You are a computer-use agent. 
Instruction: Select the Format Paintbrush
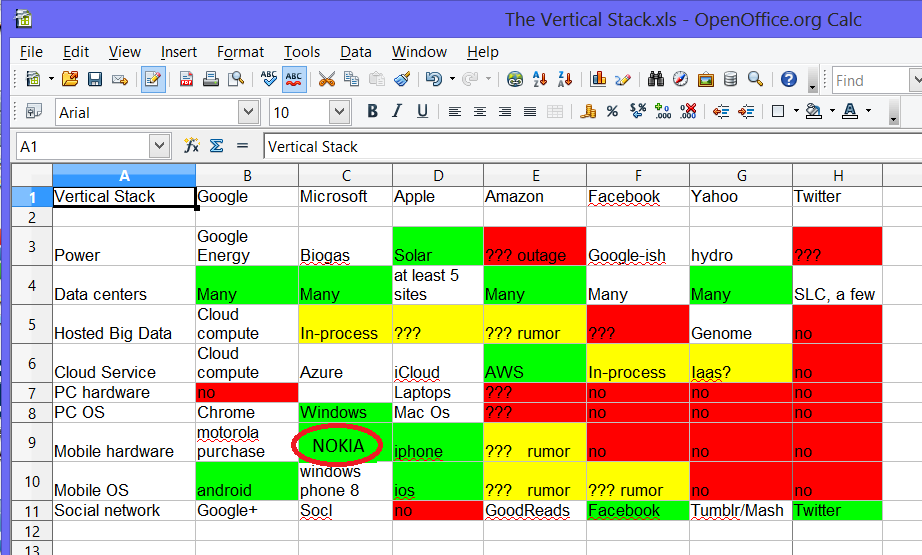pyautogui.click(x=402, y=79)
